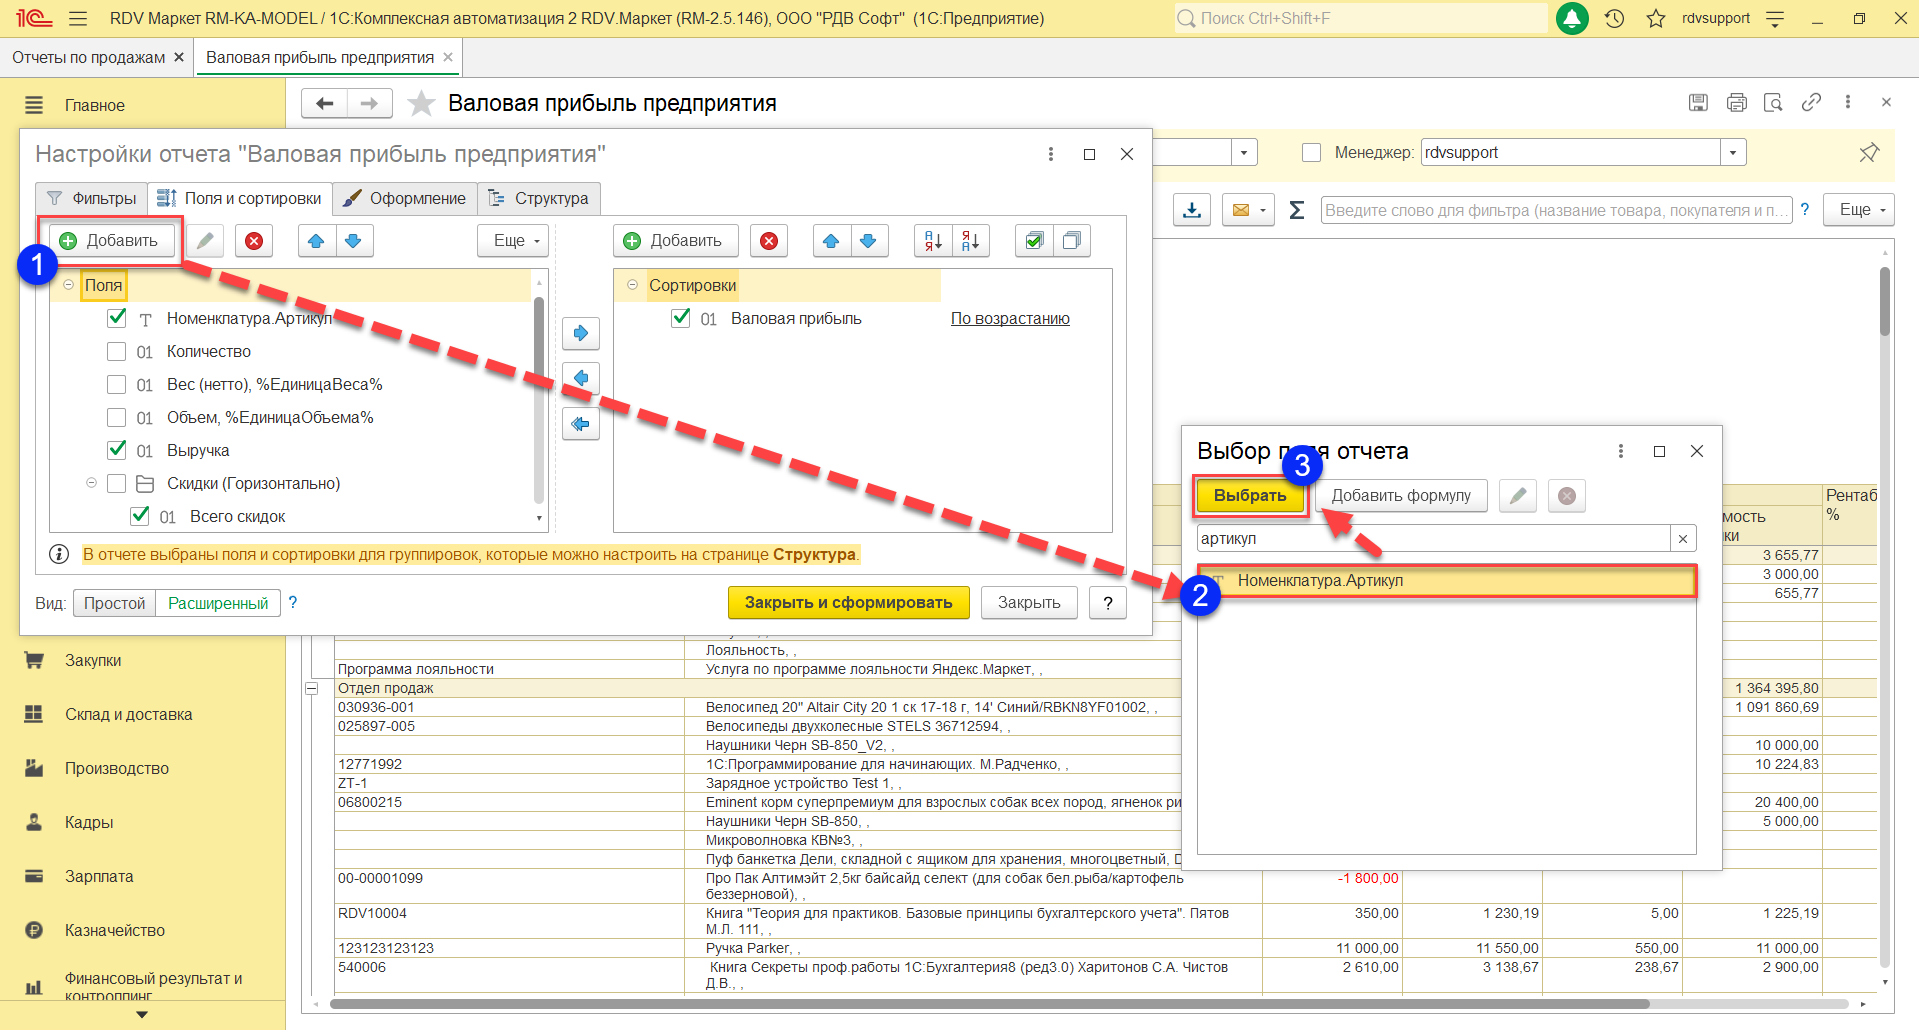Viewport: 1919px width, 1030px height.
Task: Click the notifications bell icon
Action: click(1572, 19)
